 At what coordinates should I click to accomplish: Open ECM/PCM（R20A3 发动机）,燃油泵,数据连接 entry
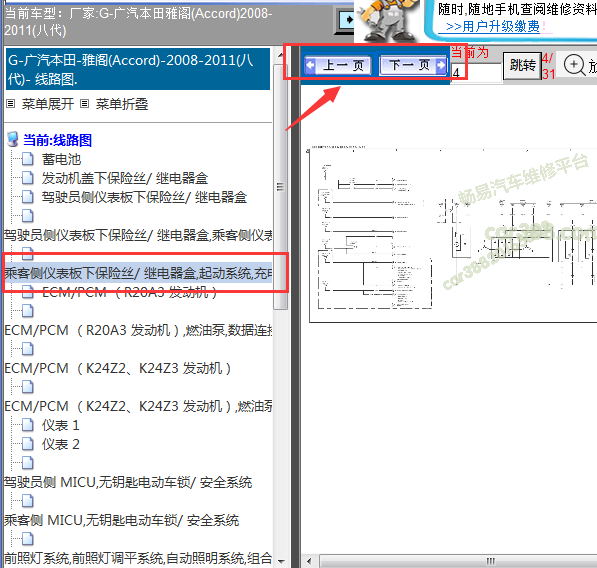138,330
